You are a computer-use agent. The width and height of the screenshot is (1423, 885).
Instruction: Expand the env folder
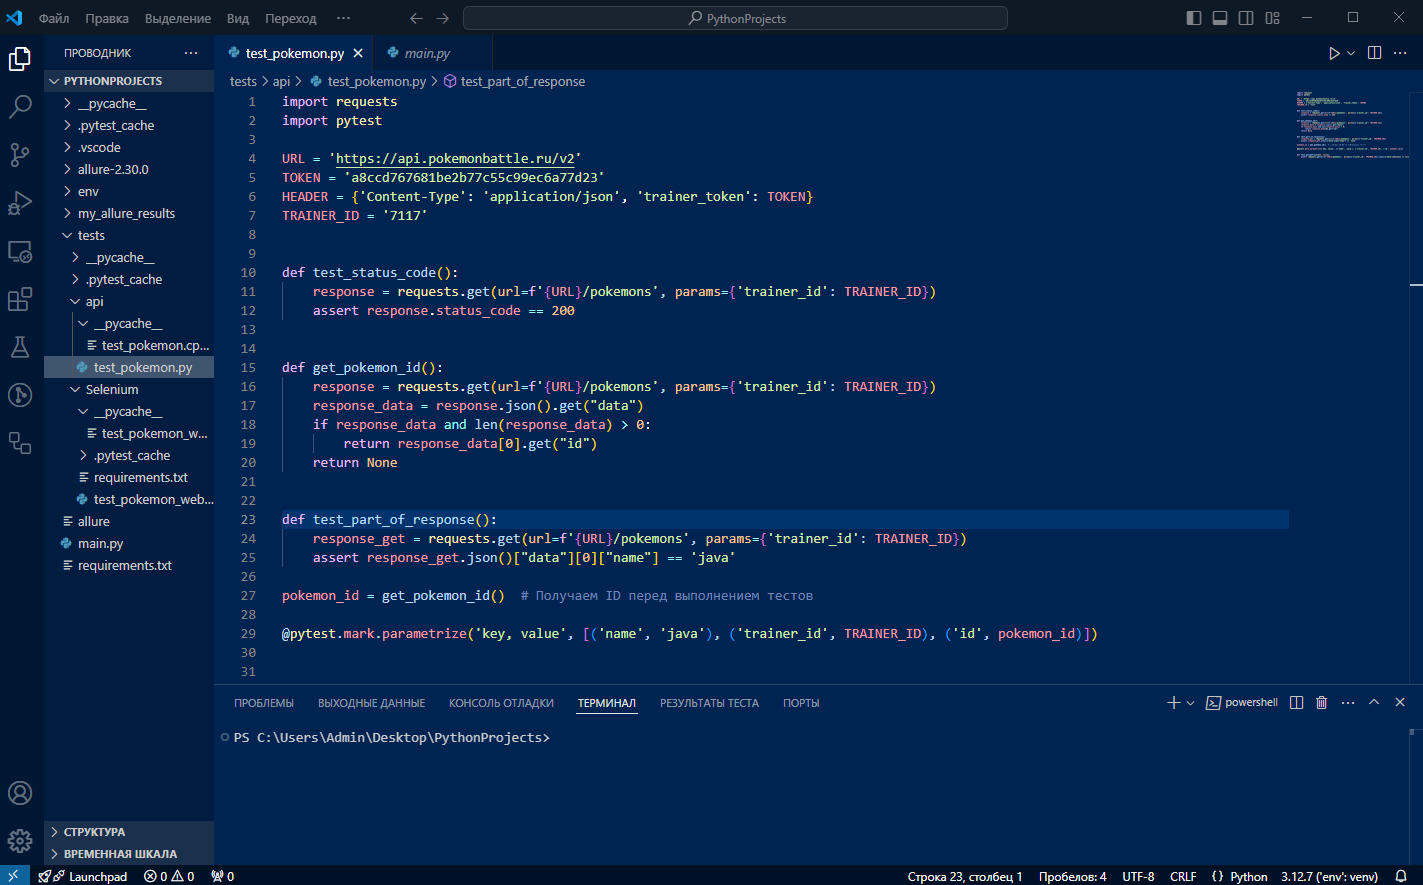[x=129, y=191]
